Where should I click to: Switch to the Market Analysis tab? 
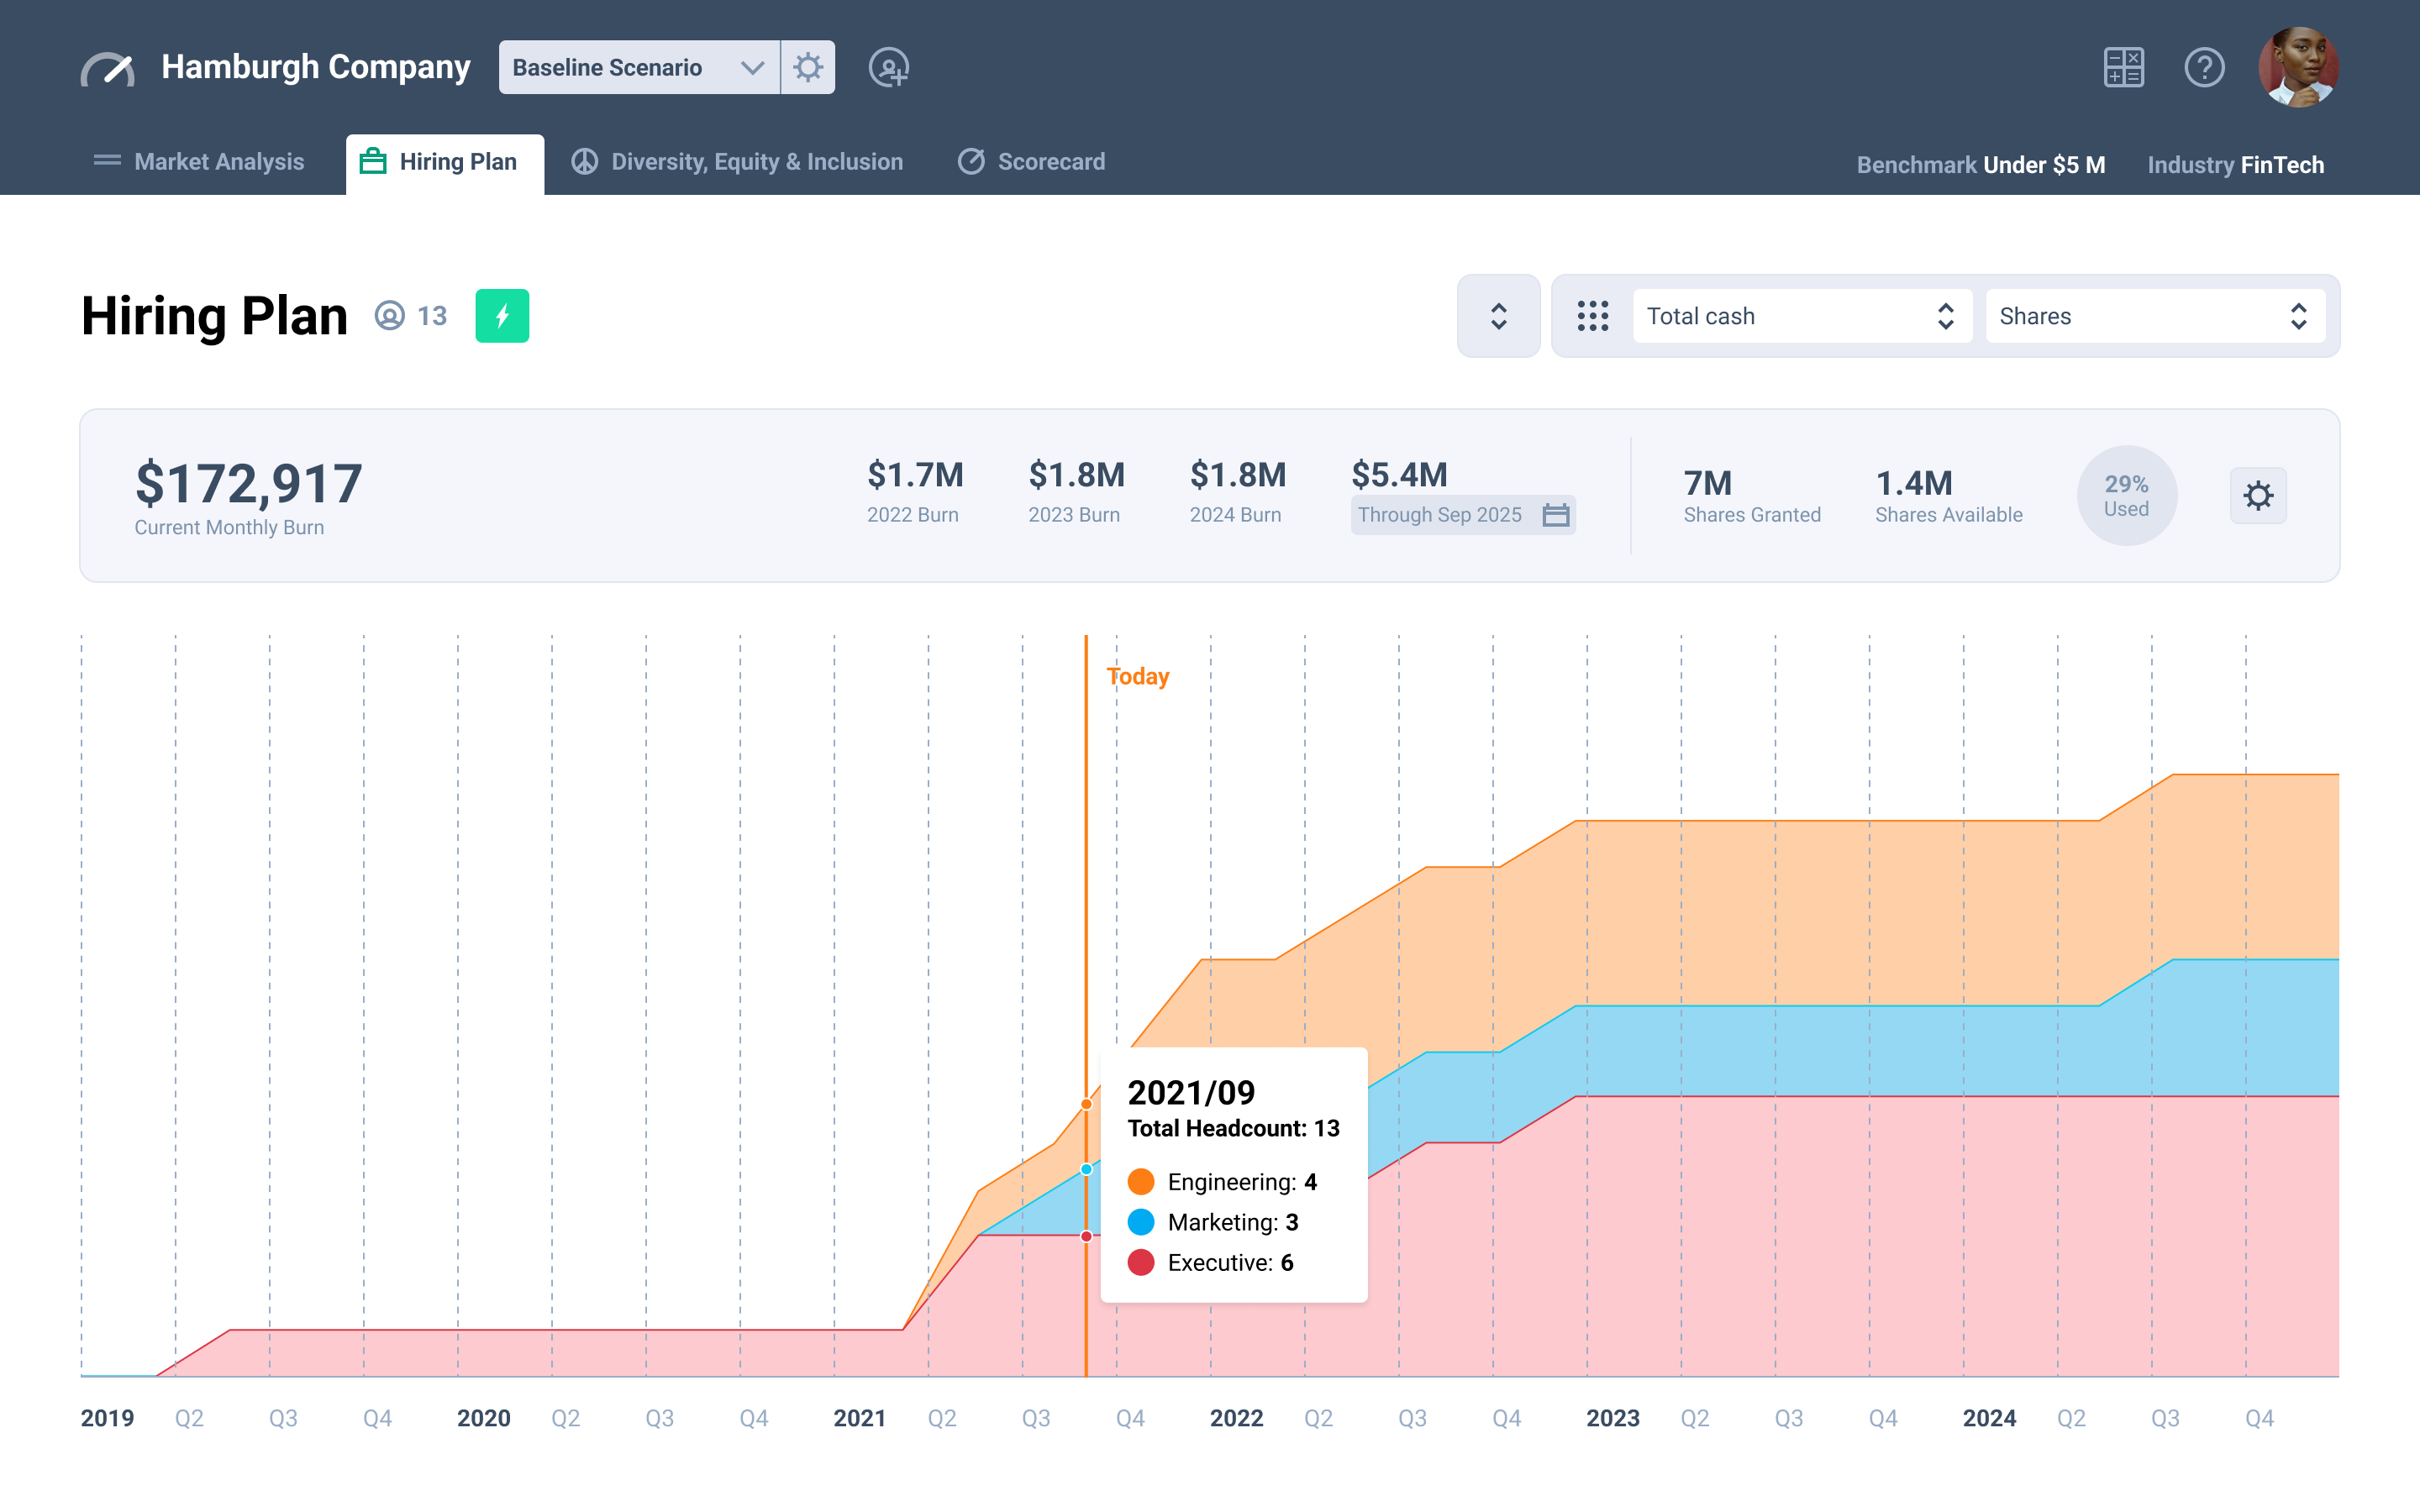click(x=218, y=161)
